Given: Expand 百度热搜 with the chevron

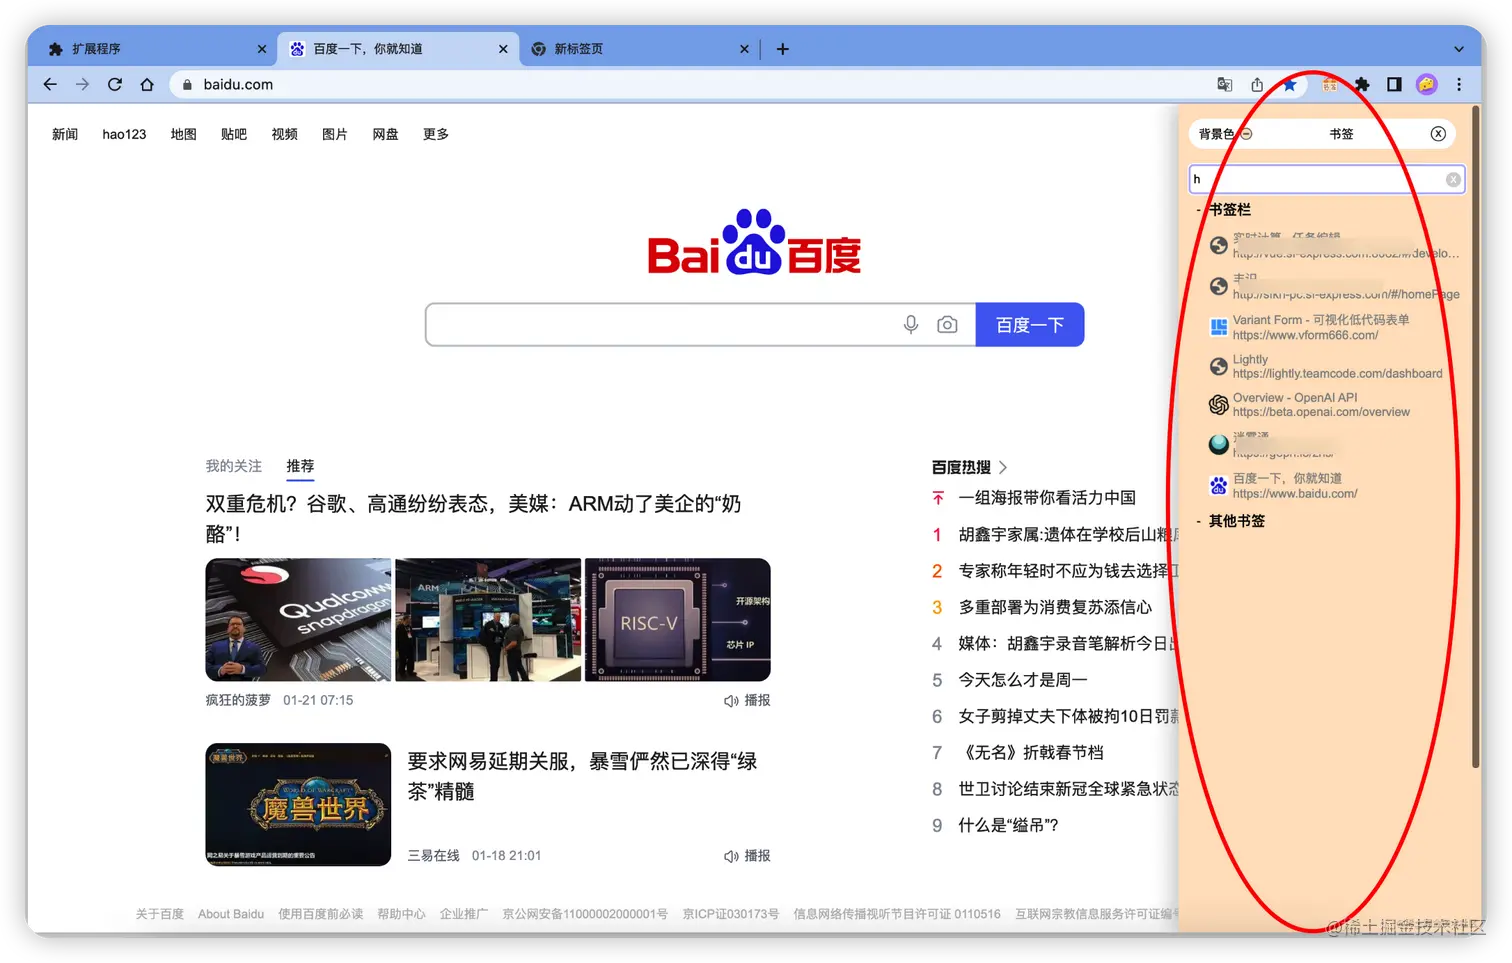Looking at the screenshot, I should [x=1003, y=467].
